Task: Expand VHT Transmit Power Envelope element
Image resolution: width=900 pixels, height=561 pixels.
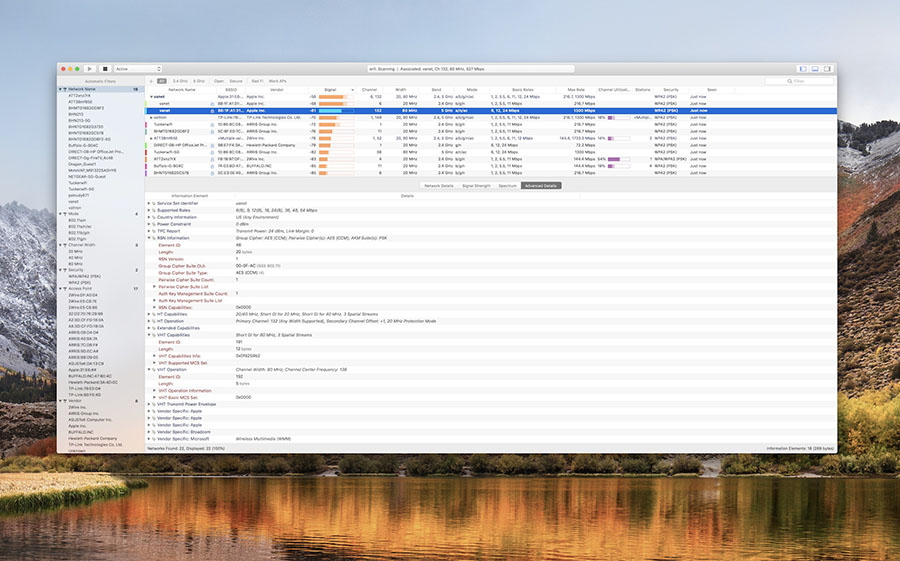Action: tap(149, 404)
